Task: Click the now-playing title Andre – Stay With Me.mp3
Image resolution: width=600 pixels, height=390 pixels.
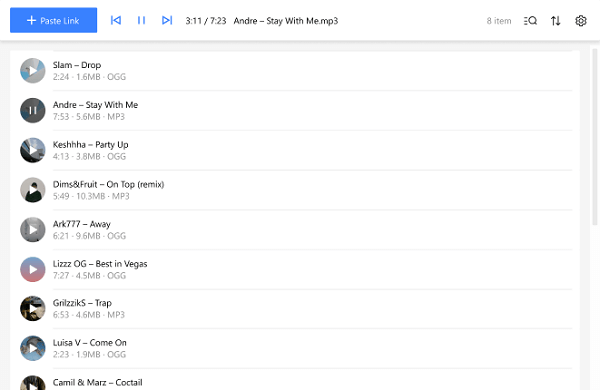Action: click(x=286, y=21)
